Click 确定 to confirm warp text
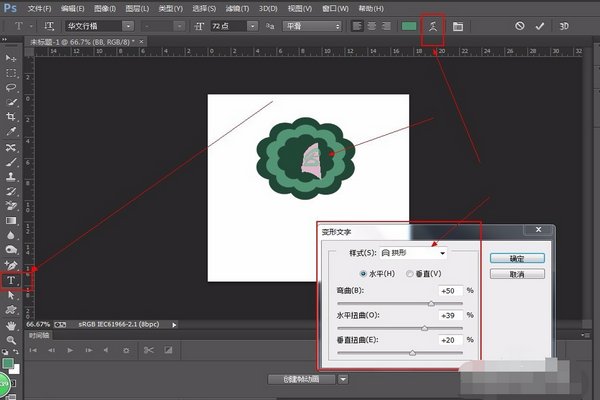Viewport: 600px width, 400px height. click(517, 258)
